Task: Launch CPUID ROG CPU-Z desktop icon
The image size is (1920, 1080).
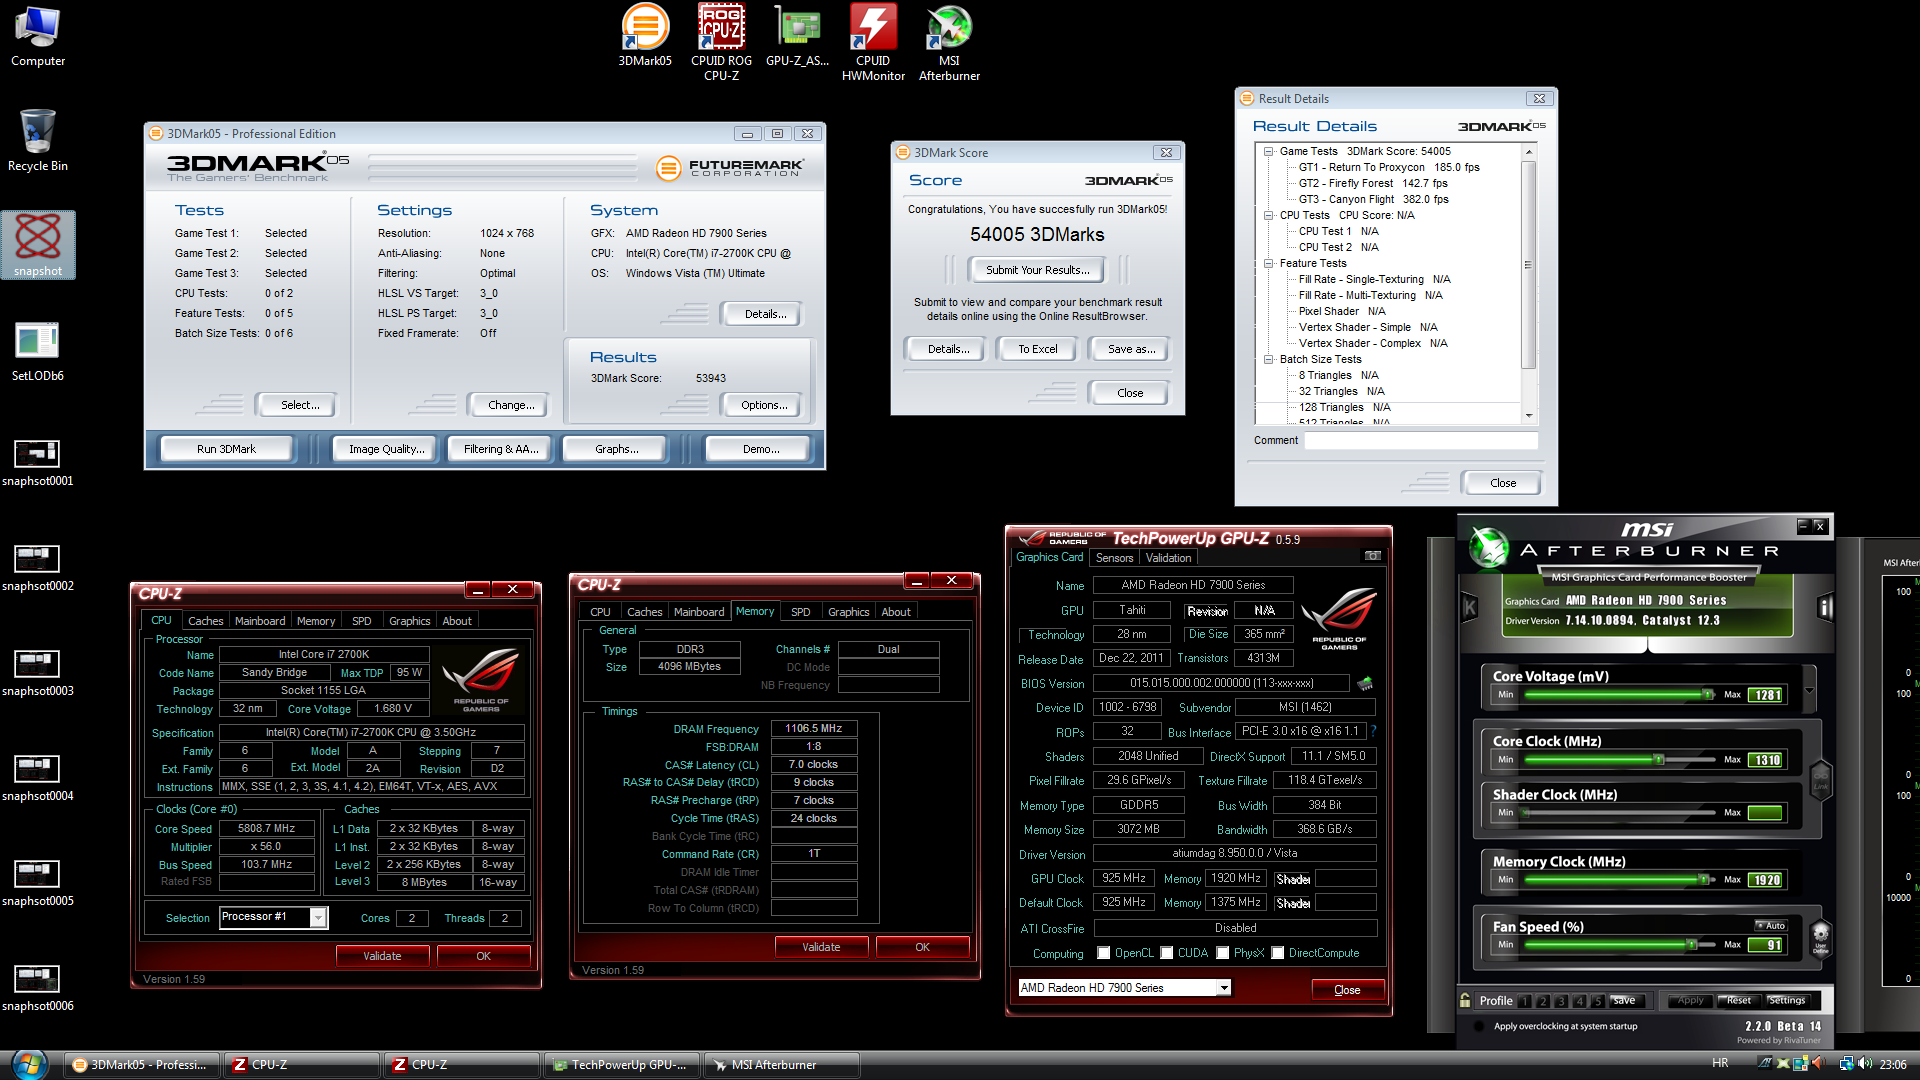Action: (x=721, y=42)
